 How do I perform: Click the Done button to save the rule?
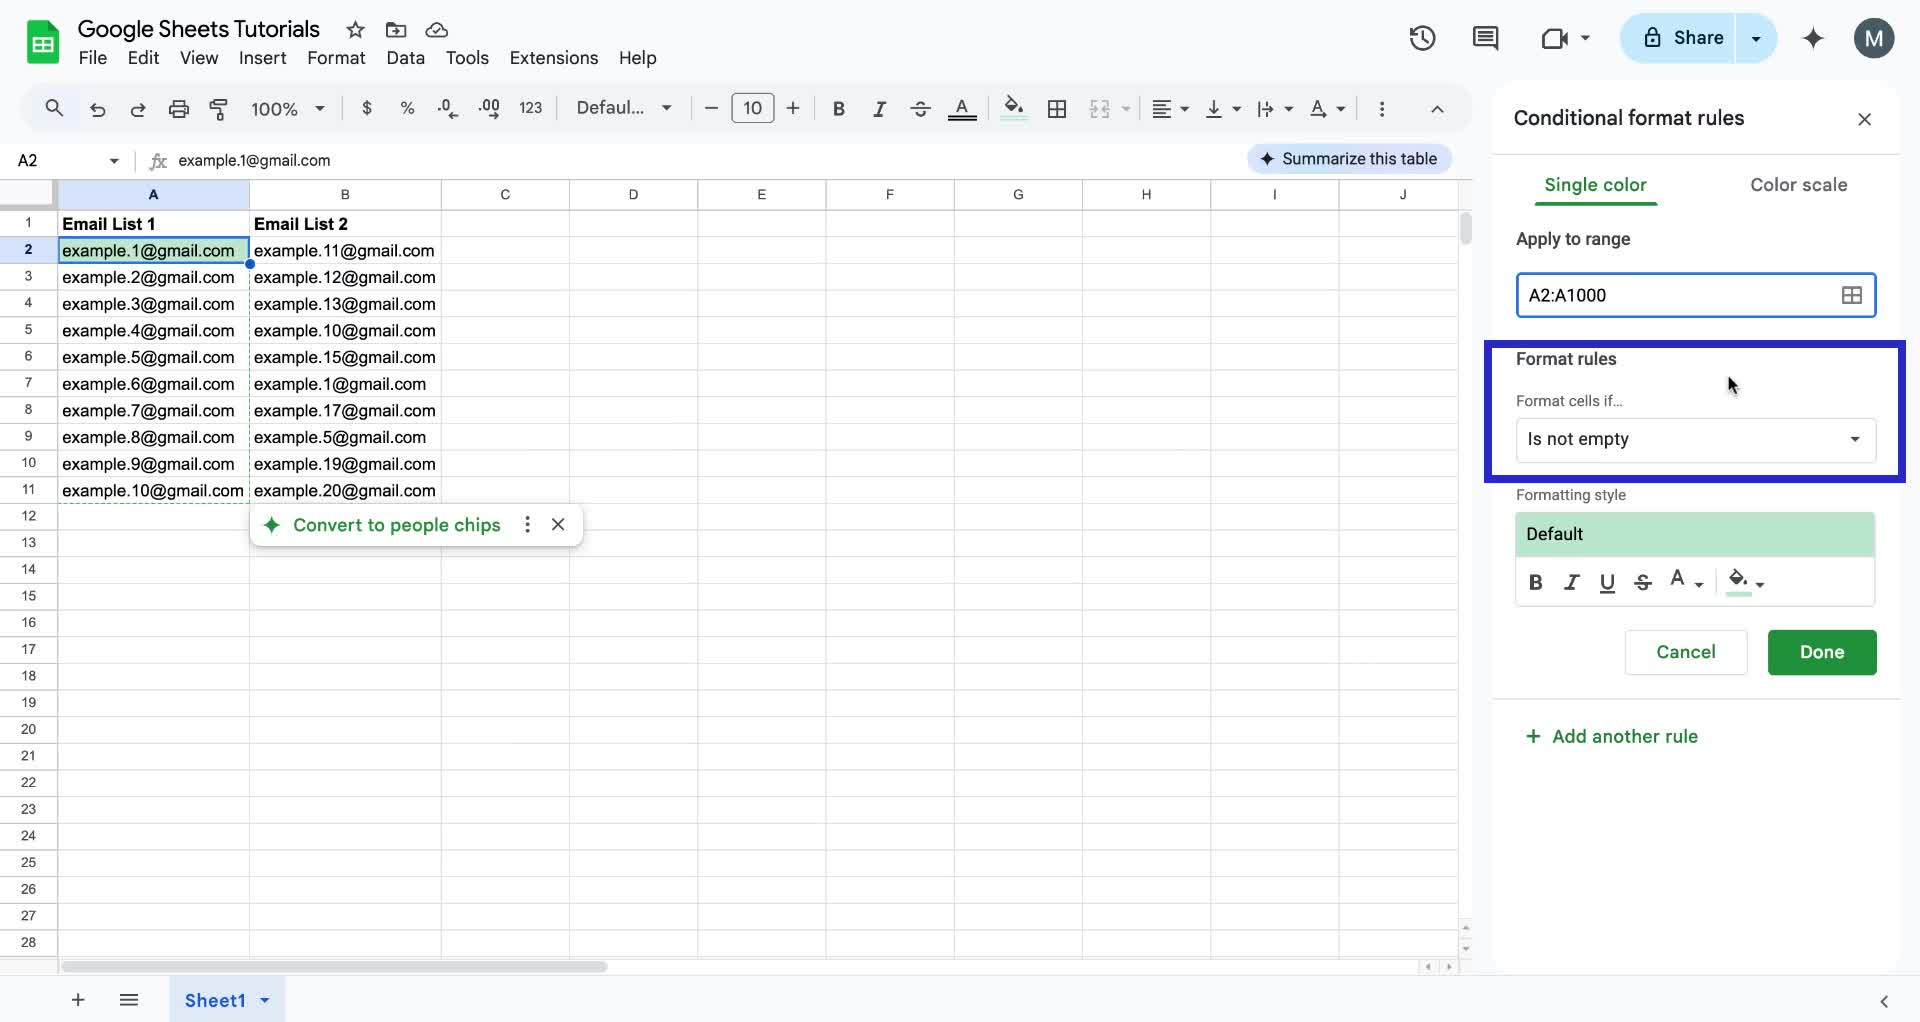tap(1821, 652)
